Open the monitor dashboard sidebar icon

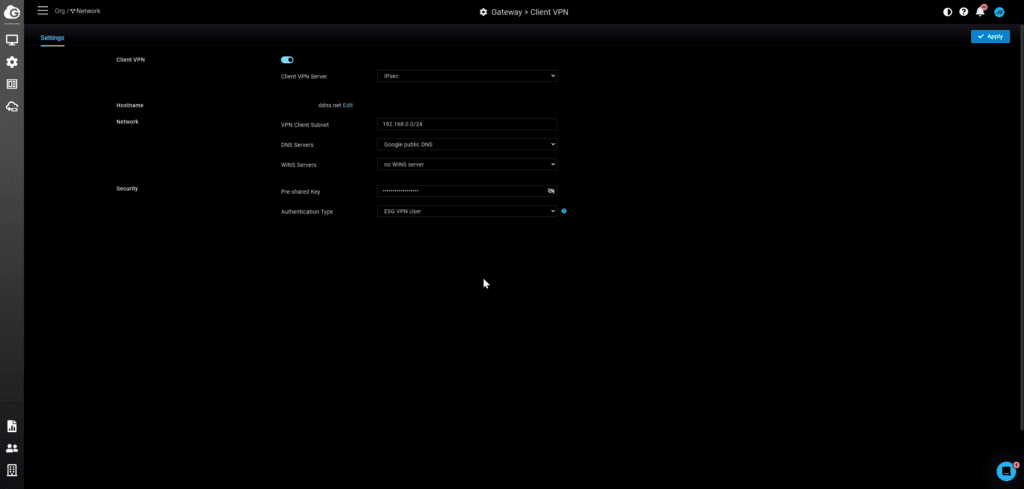12,40
